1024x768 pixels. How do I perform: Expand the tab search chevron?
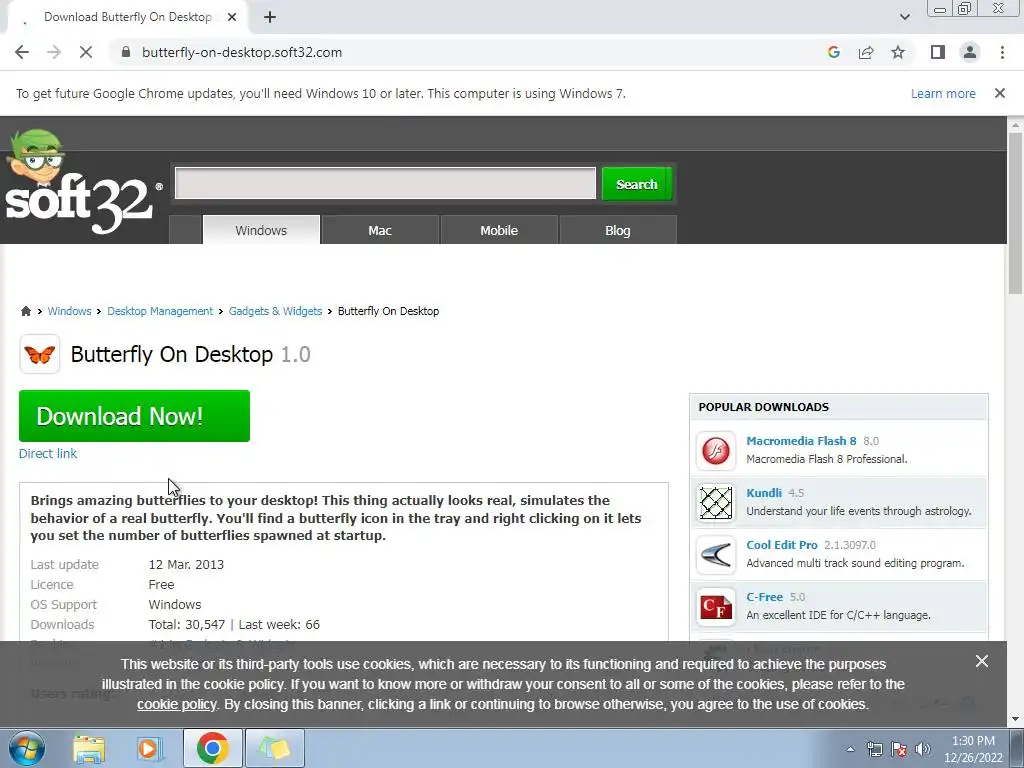[x=904, y=17]
